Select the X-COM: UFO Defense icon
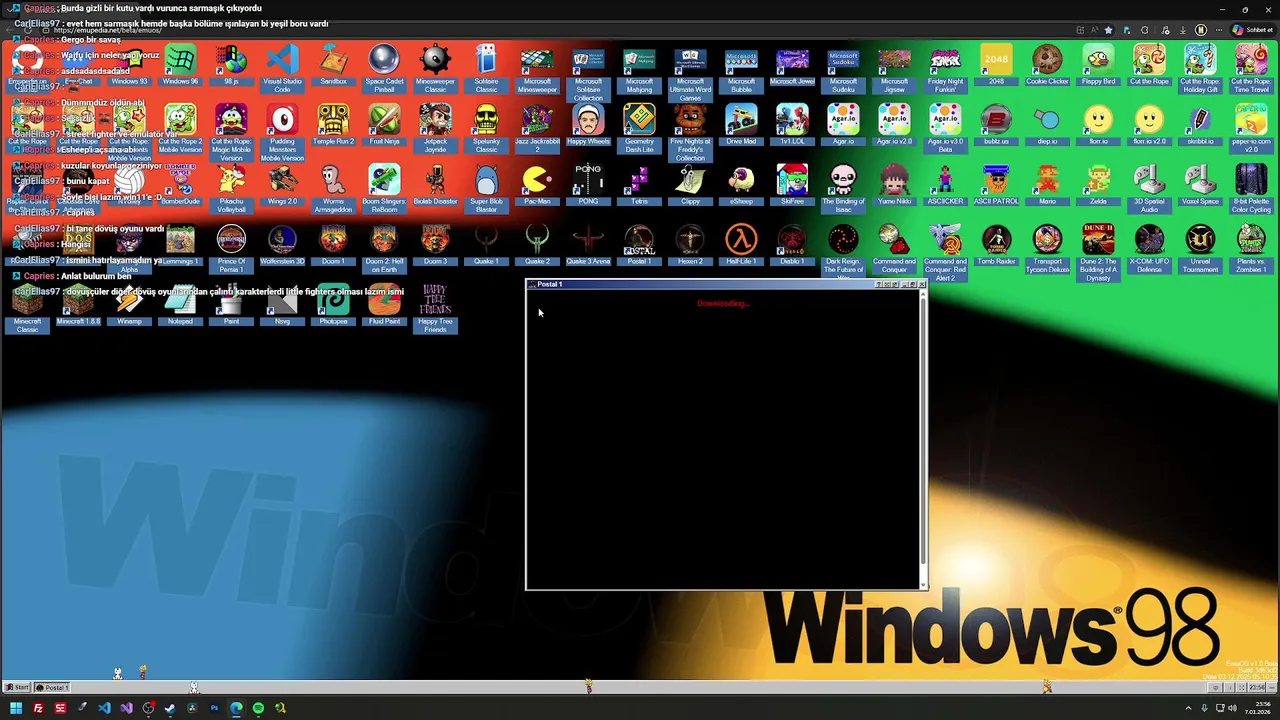This screenshot has height=720, width=1280. click(x=1149, y=248)
